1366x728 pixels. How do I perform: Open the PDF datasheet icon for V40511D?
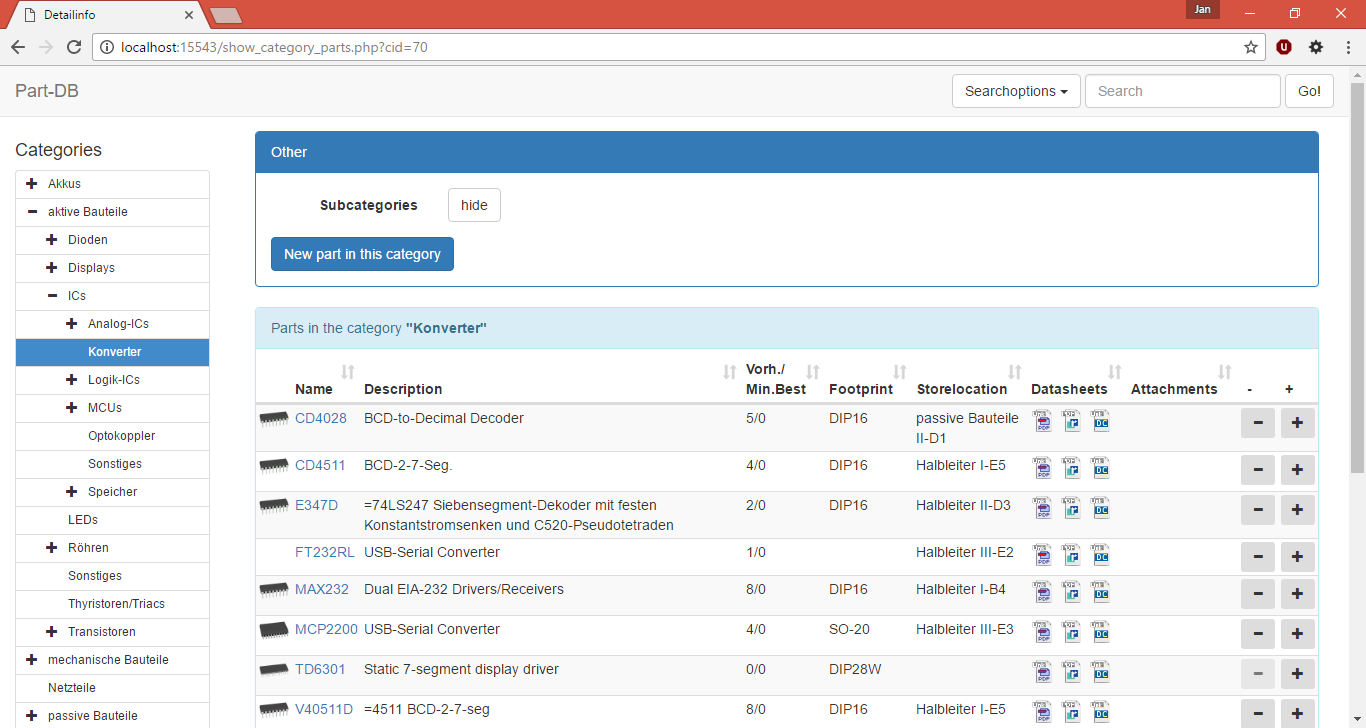coord(1043,711)
